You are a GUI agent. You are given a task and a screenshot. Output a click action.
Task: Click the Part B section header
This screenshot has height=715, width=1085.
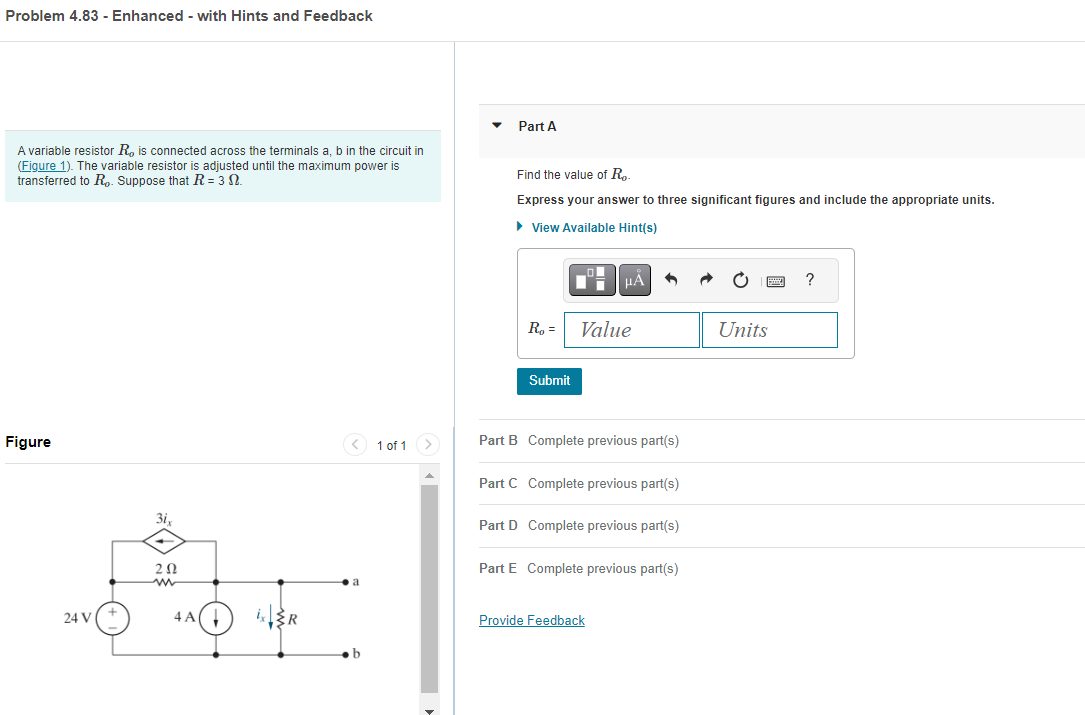point(497,440)
